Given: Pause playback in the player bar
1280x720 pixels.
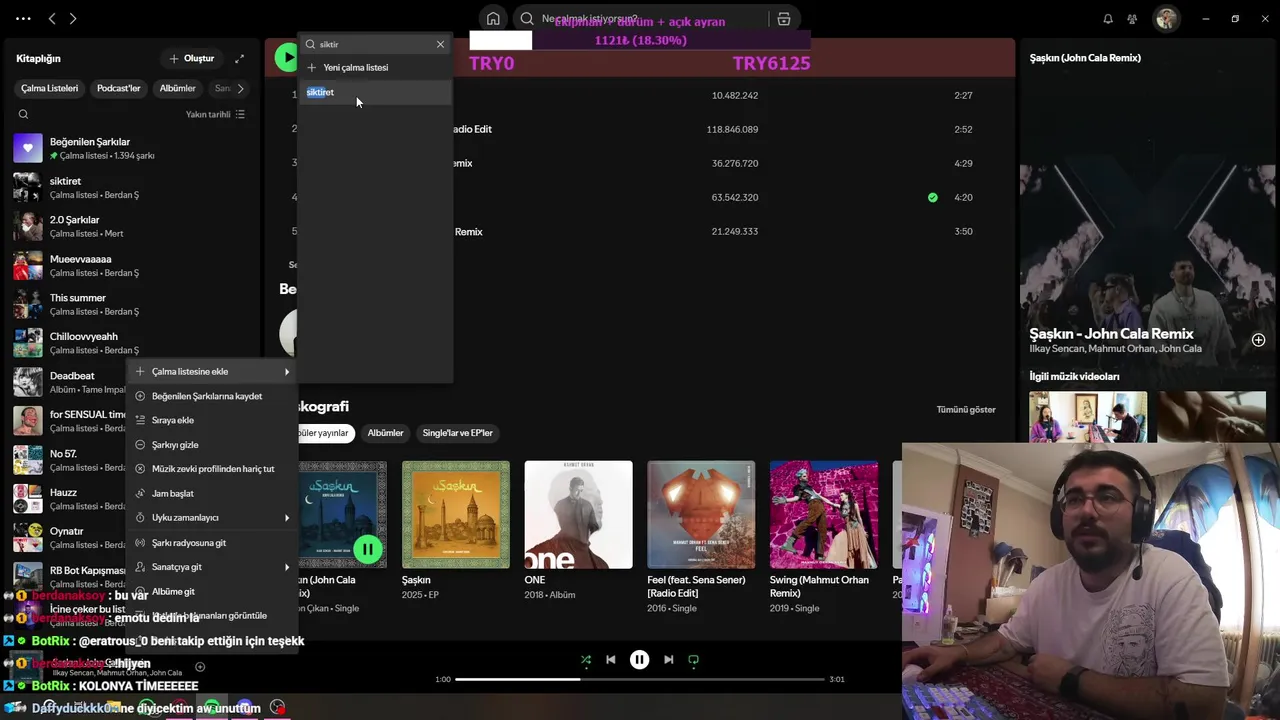Looking at the screenshot, I should [640, 660].
